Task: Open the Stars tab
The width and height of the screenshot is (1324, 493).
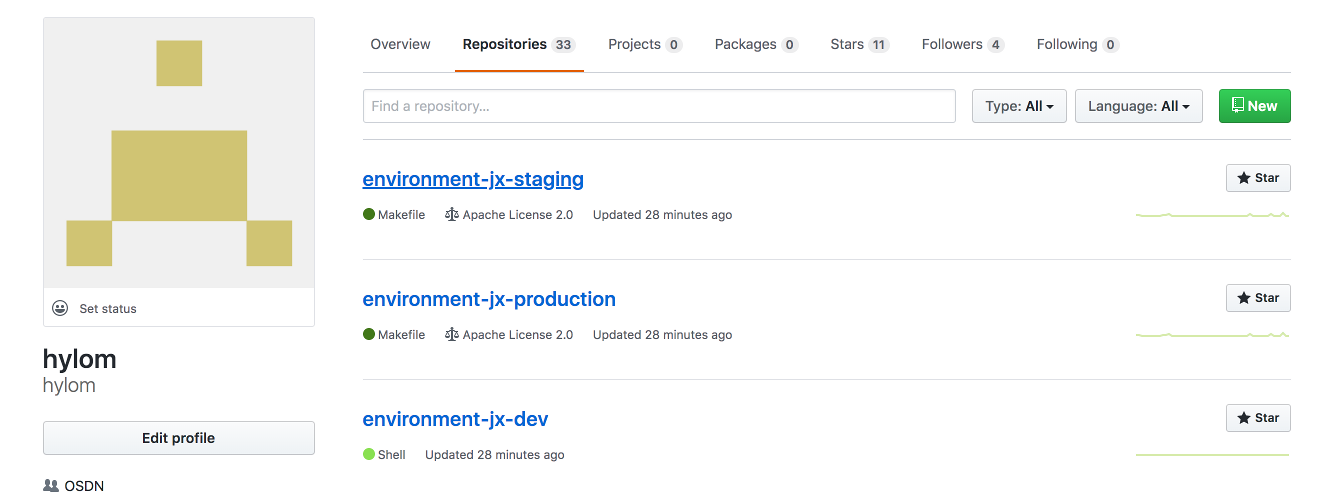Action: [859, 44]
